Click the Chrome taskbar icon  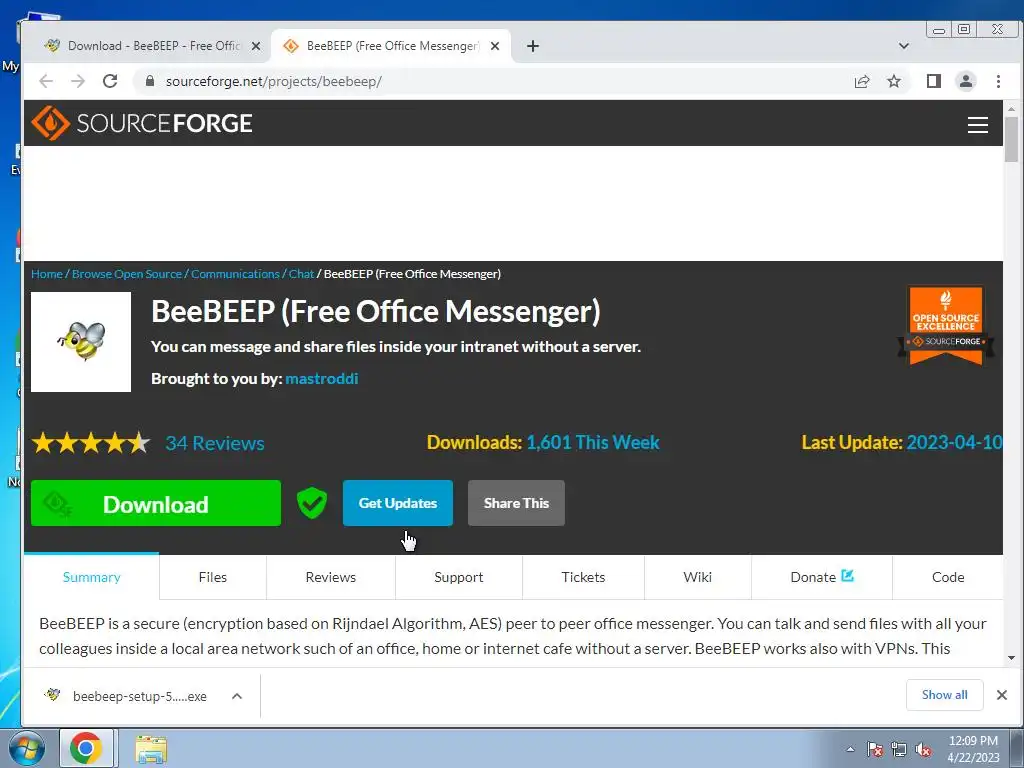86,748
